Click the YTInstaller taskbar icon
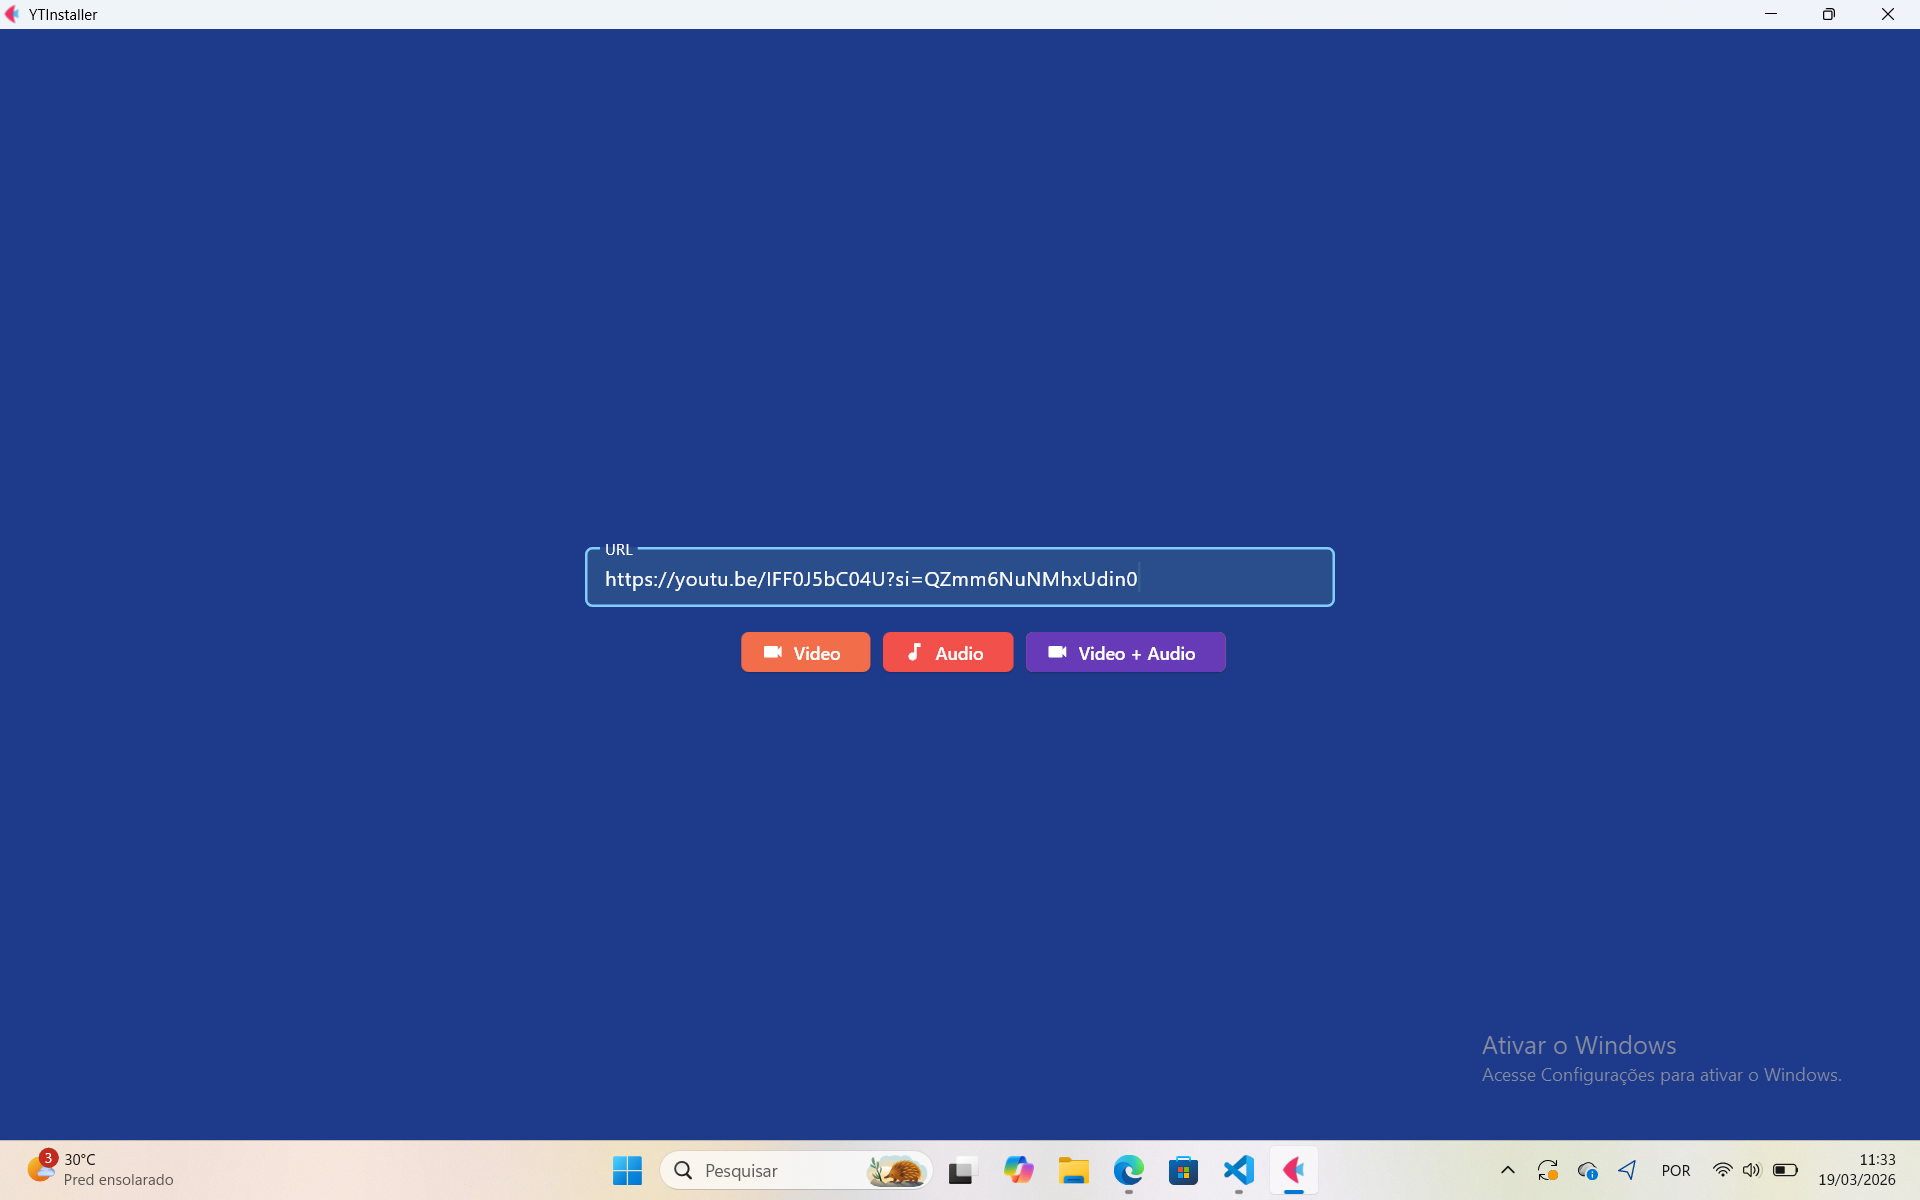Viewport: 1920px width, 1200px height. pos(1293,1170)
